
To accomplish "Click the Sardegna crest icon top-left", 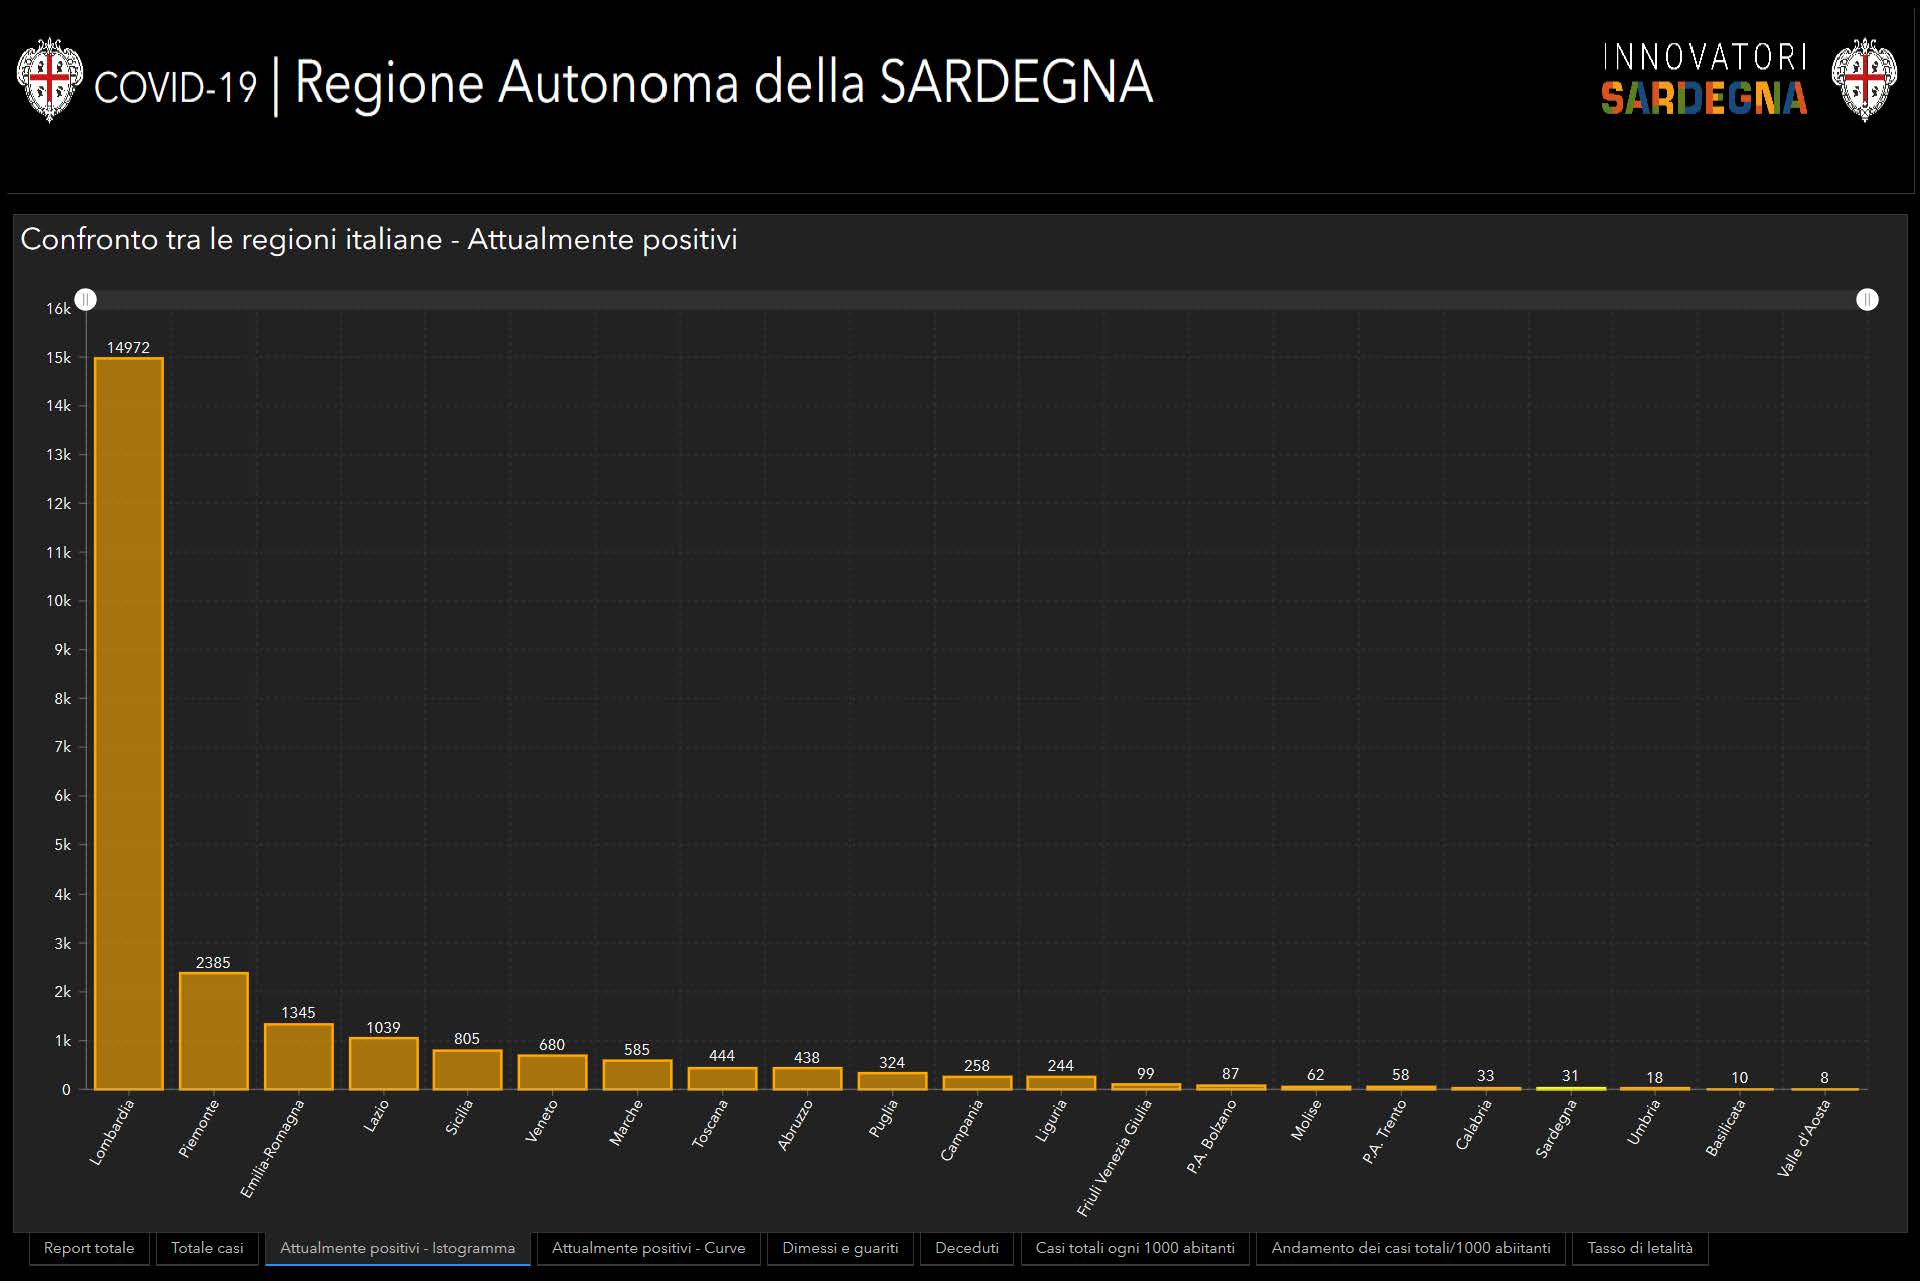I will 49,81.
